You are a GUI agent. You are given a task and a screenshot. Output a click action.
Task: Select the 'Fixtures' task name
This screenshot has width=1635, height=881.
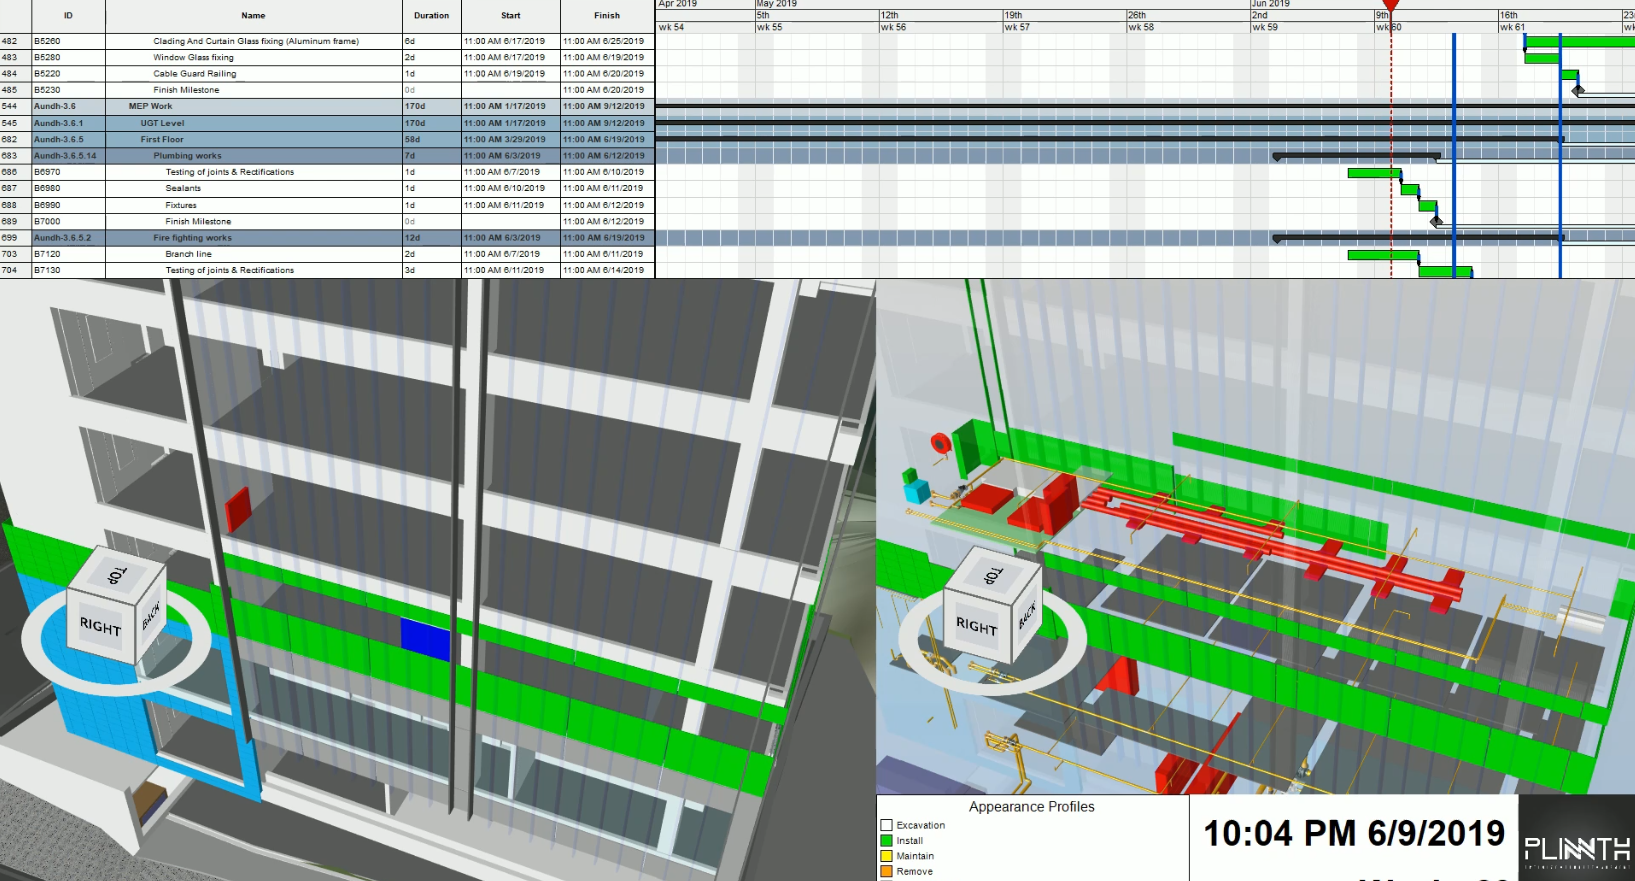(181, 205)
